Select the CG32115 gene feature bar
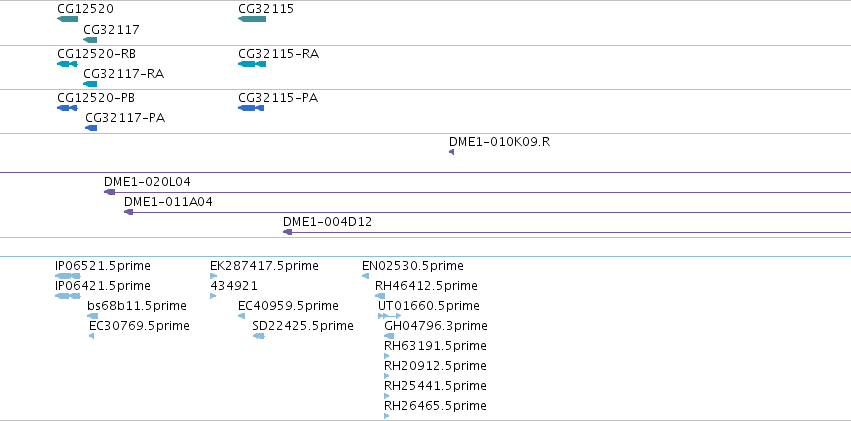The width and height of the screenshot is (851, 421). [252, 19]
